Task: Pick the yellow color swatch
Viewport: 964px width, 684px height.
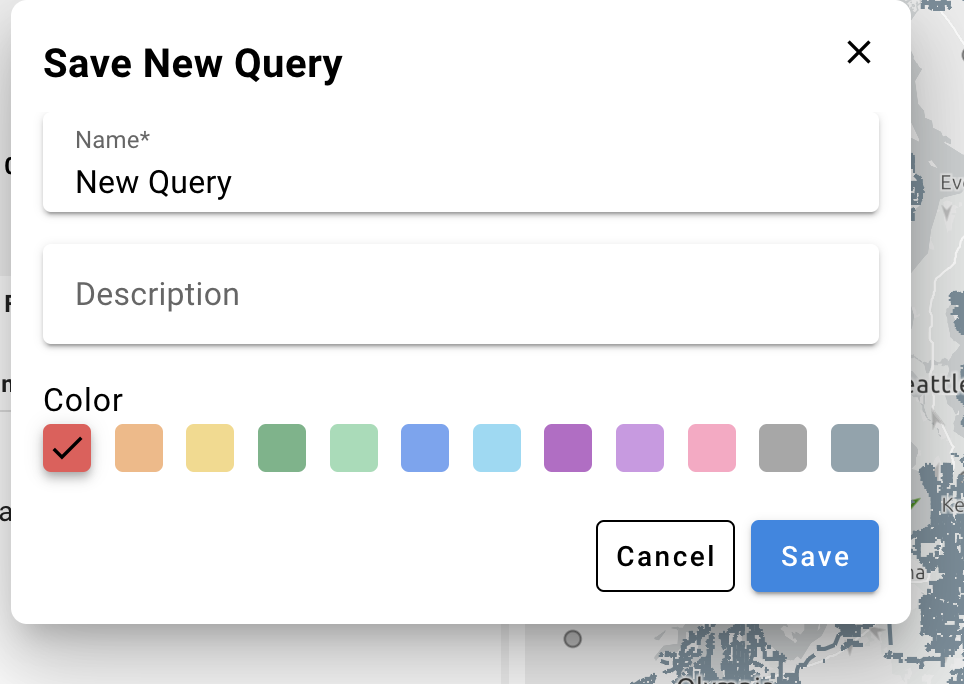Action: pos(210,448)
